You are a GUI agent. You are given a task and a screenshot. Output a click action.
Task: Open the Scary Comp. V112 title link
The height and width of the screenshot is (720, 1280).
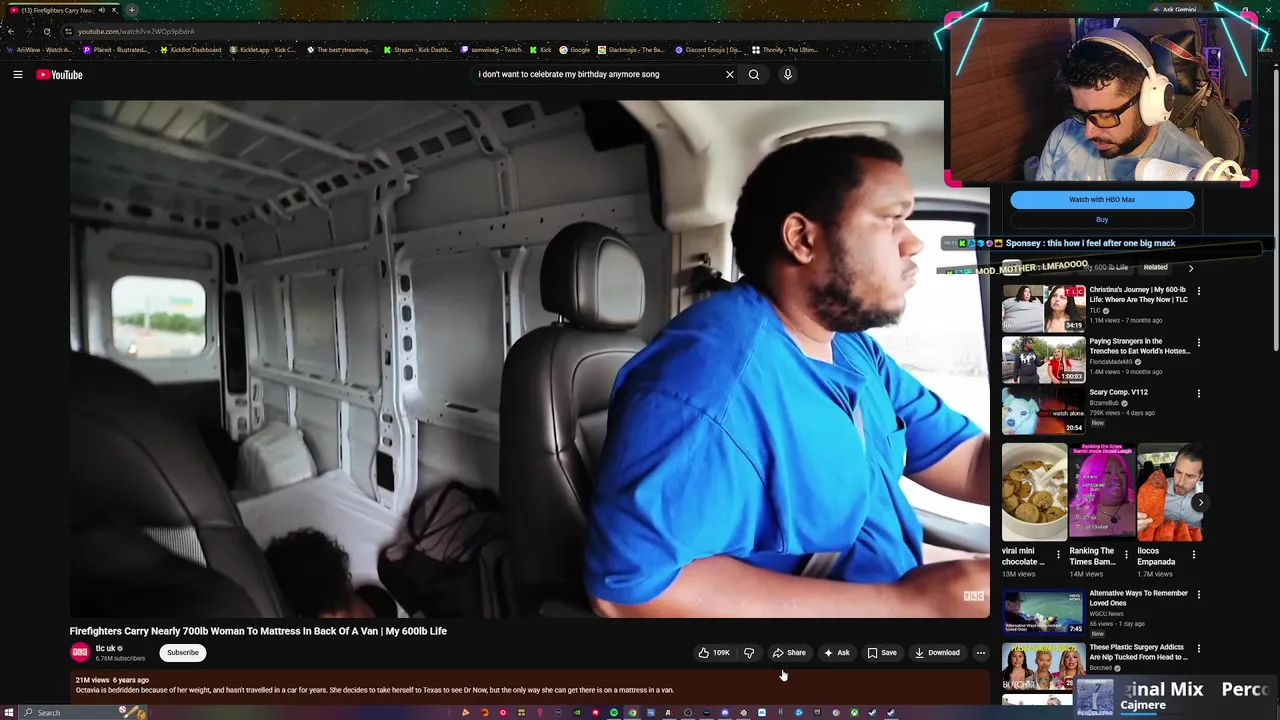1118,392
